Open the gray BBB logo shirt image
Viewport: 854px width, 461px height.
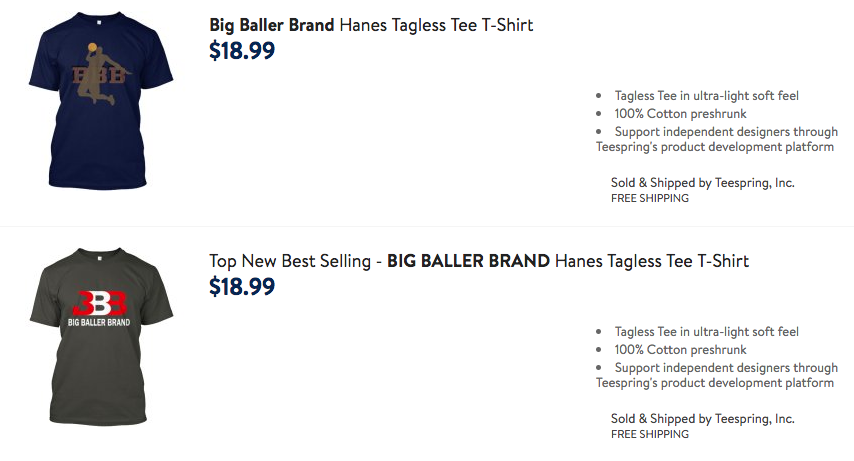(101, 336)
